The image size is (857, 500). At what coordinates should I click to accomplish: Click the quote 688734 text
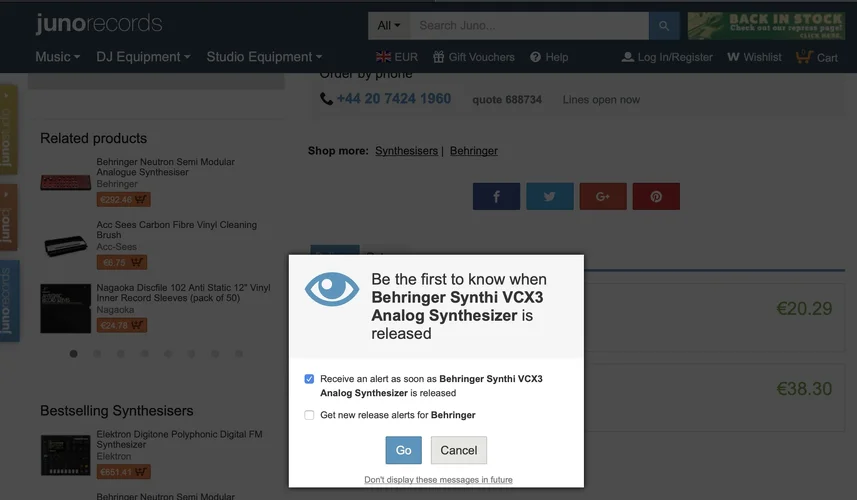507,99
